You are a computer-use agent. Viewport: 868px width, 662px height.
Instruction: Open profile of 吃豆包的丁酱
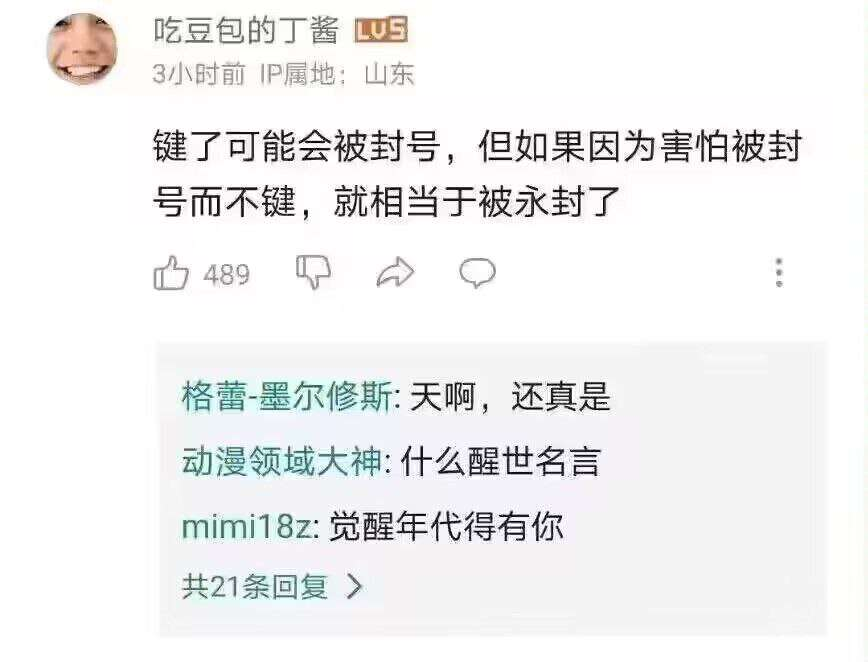coord(246,30)
